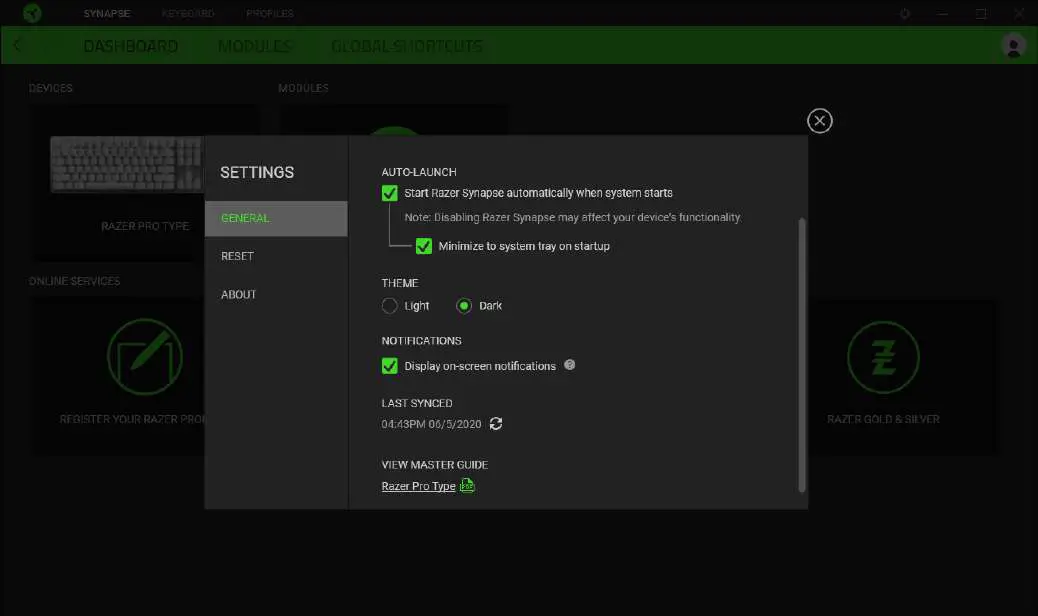This screenshot has width=1038, height=616.
Task: Click the settings panel vertical scrollbar
Action: click(x=801, y=353)
